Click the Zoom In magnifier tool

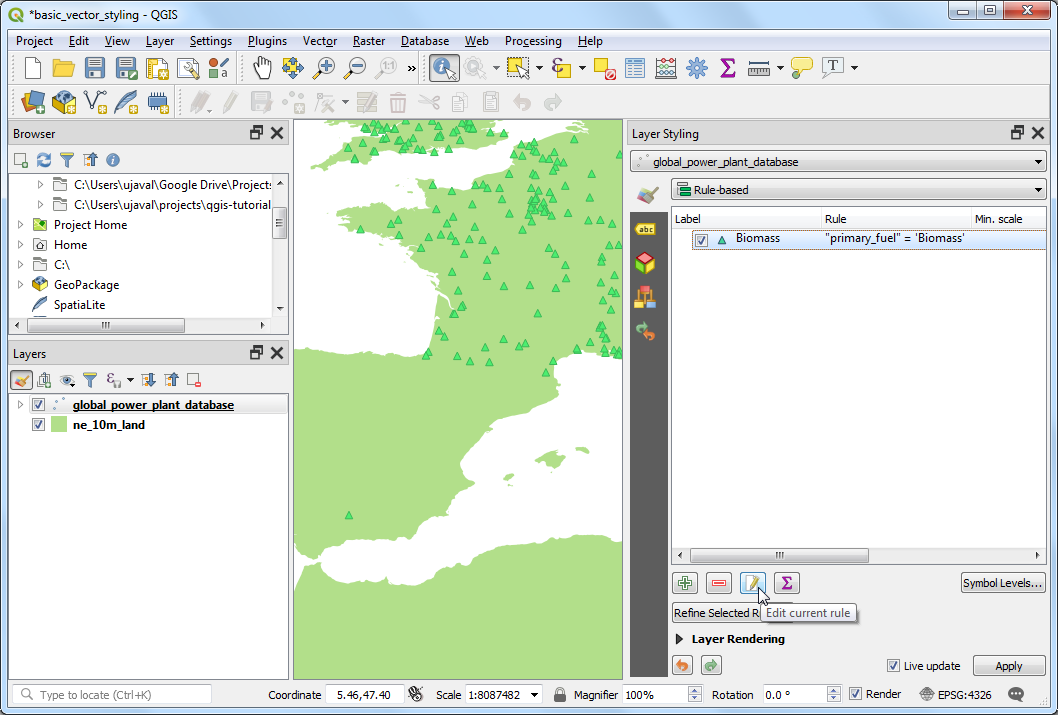(x=324, y=68)
